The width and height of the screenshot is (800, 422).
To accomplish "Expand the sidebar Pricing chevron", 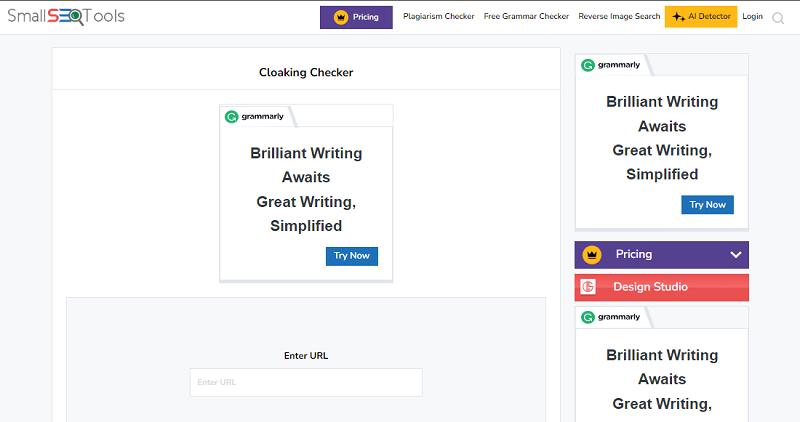I will click(736, 255).
